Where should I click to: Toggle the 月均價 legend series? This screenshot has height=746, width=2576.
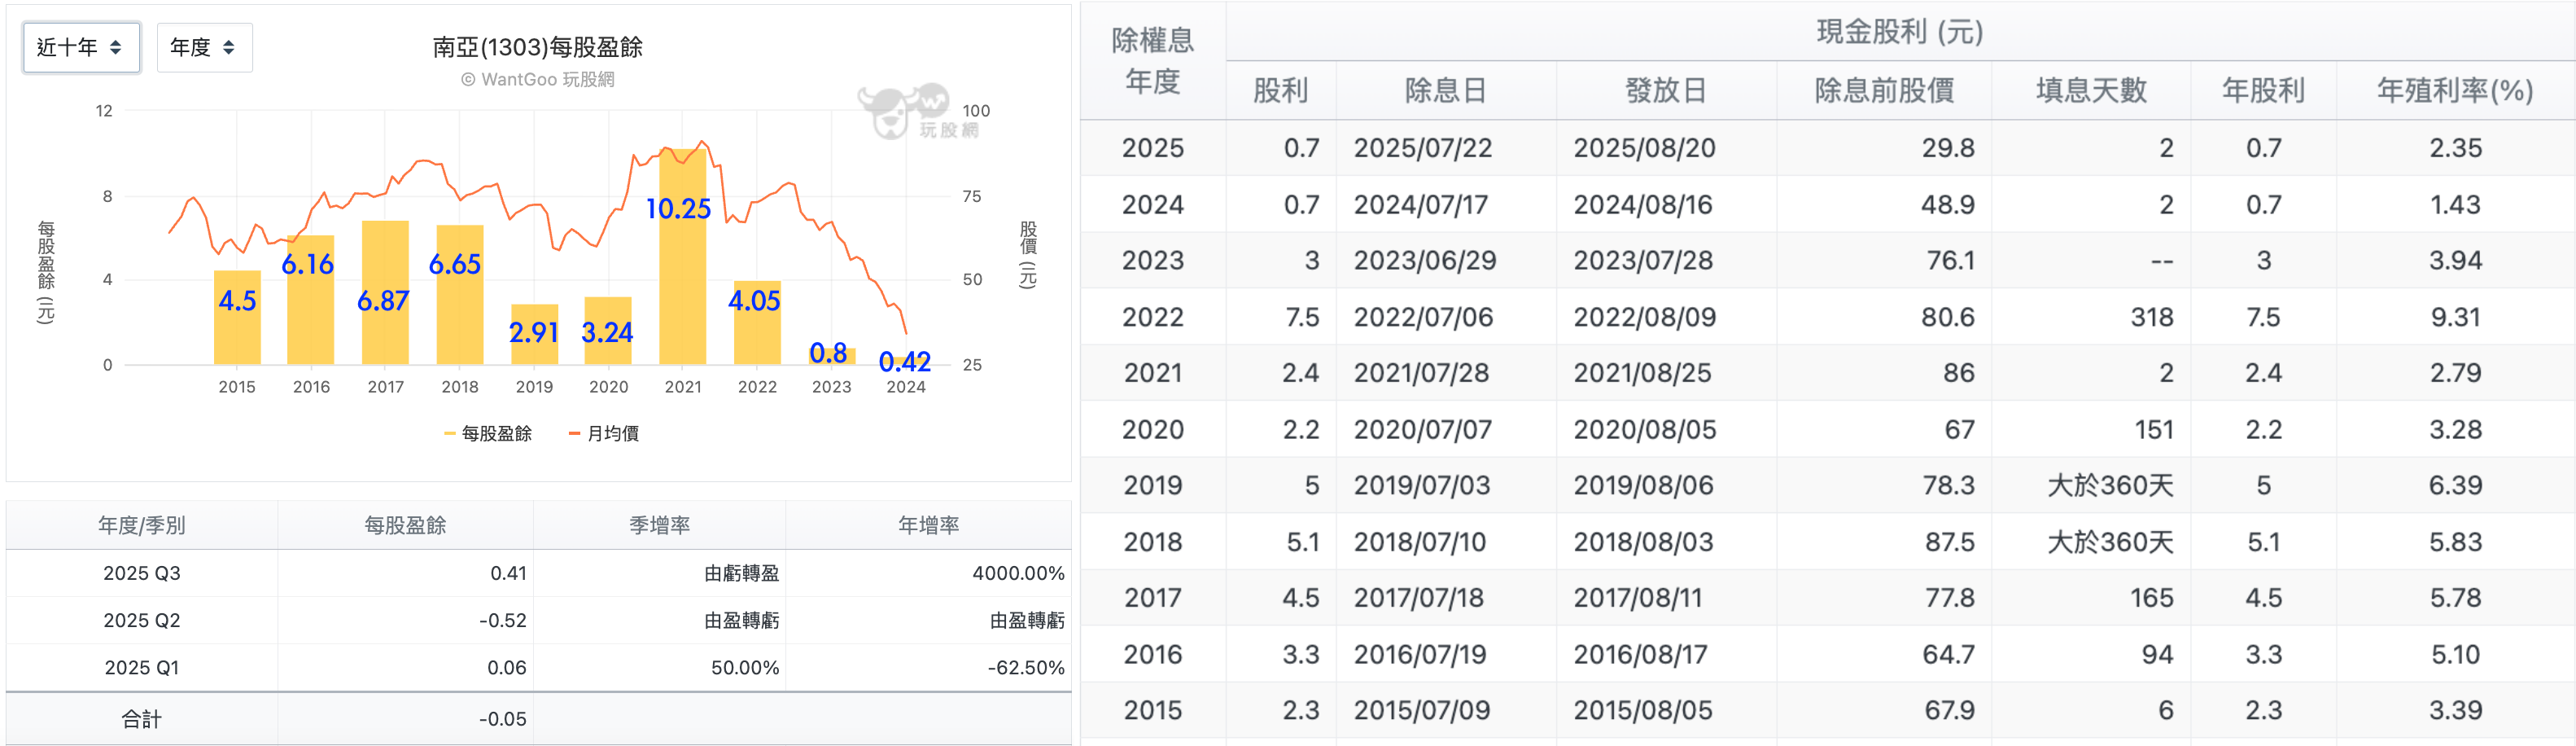coord(604,433)
